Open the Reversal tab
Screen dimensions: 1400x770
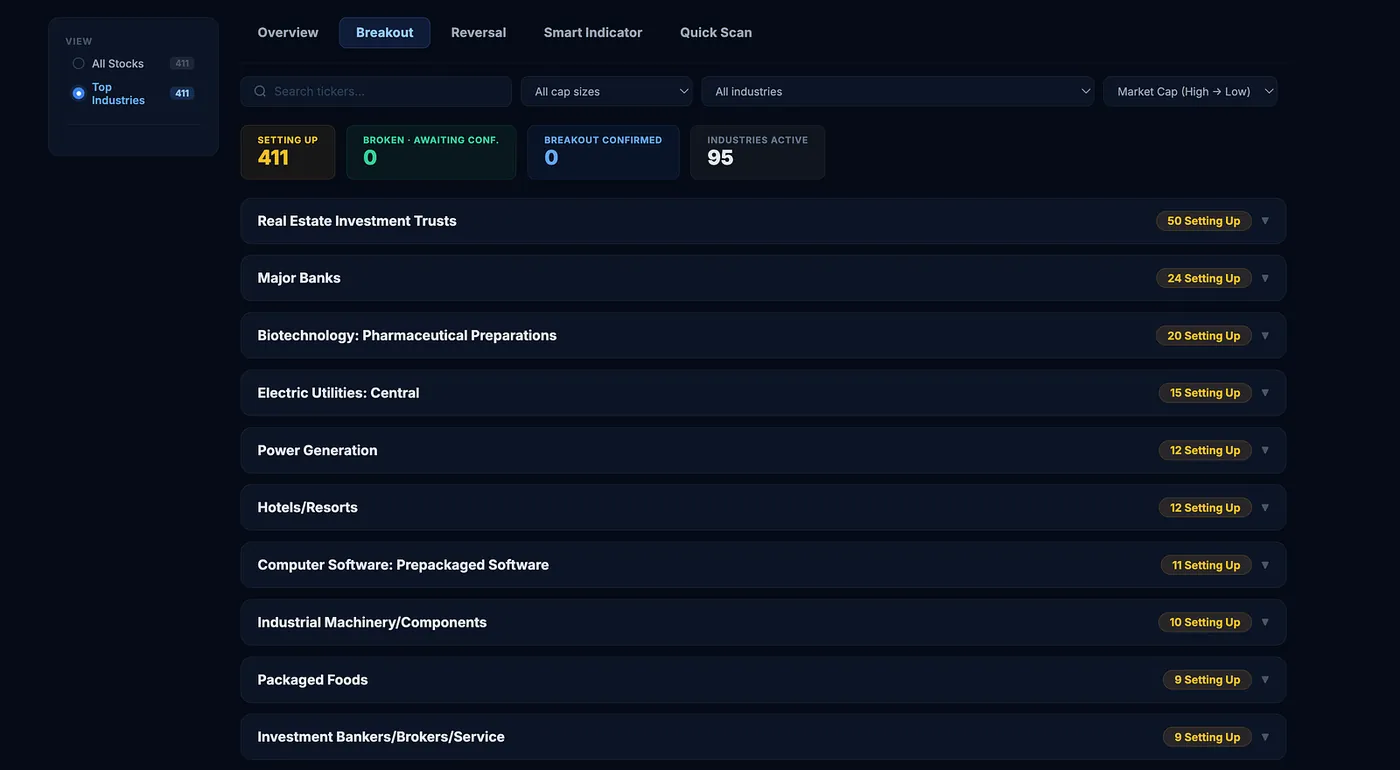[479, 32]
